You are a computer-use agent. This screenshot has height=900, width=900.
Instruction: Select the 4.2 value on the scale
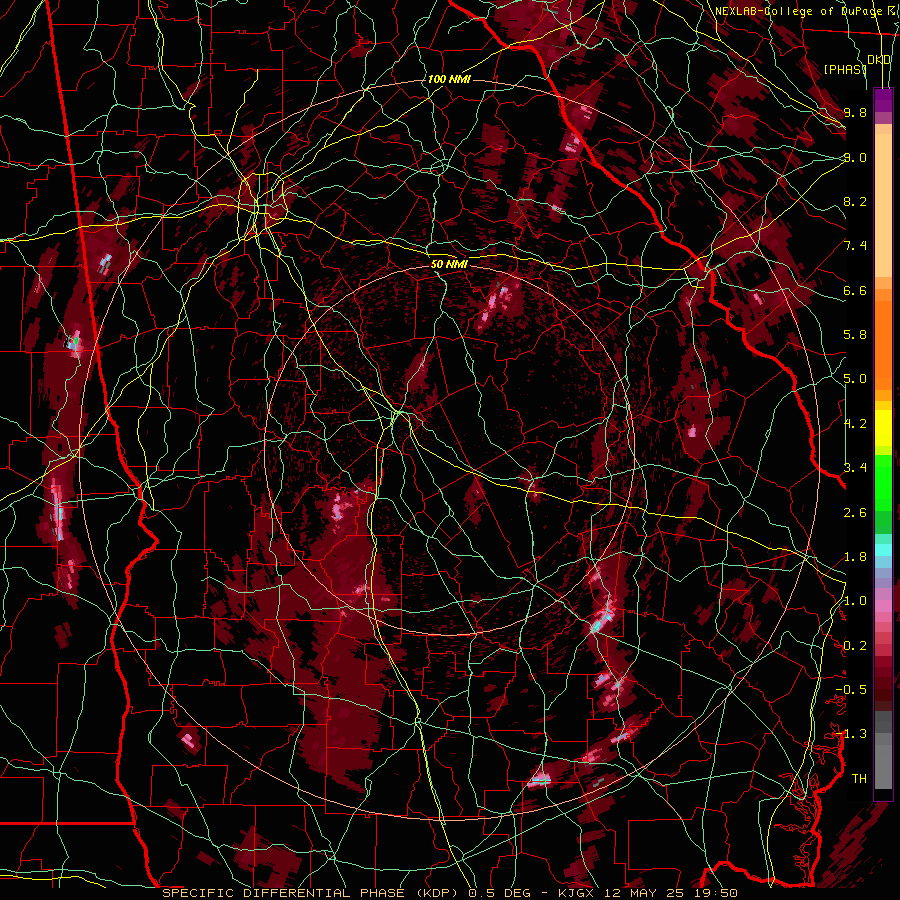[x=855, y=424]
